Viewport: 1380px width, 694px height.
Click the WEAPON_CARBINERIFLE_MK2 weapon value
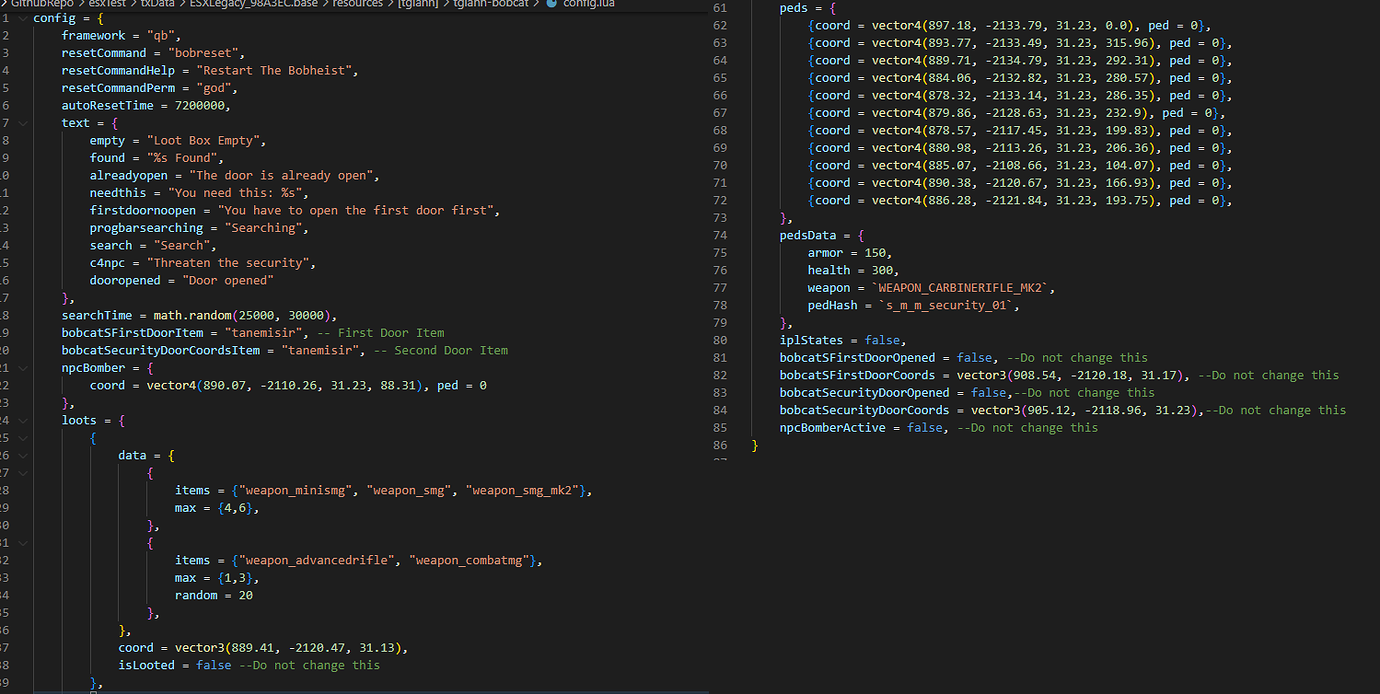click(x=962, y=288)
